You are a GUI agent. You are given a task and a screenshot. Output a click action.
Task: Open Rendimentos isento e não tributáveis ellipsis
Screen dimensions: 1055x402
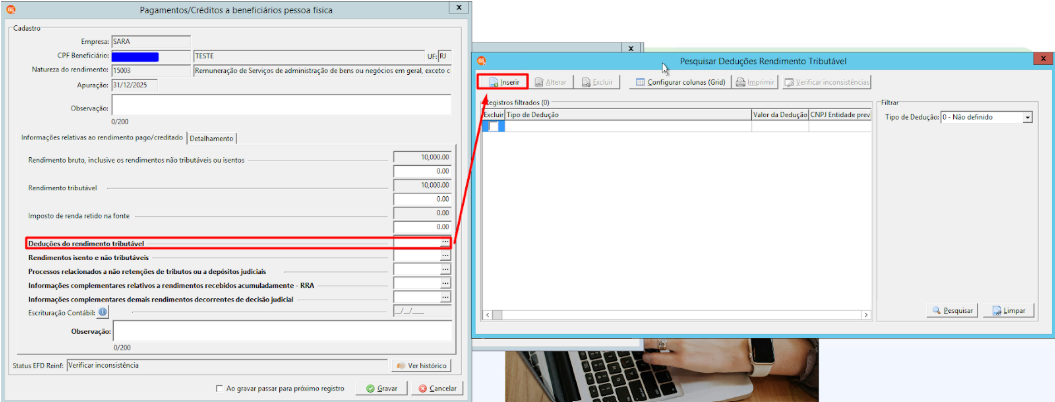[x=445, y=257]
